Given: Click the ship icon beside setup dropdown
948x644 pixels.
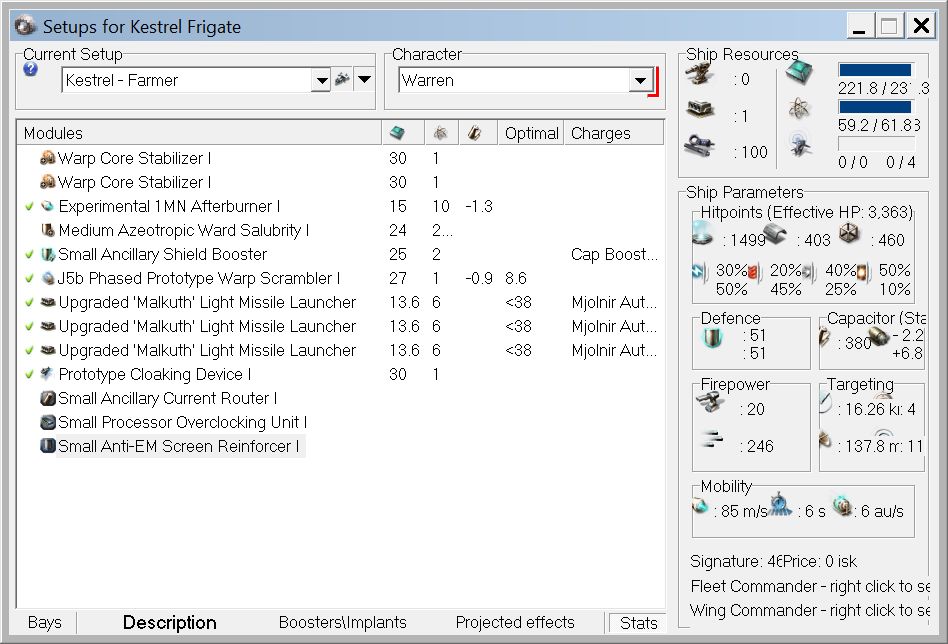Looking at the screenshot, I should [x=342, y=79].
